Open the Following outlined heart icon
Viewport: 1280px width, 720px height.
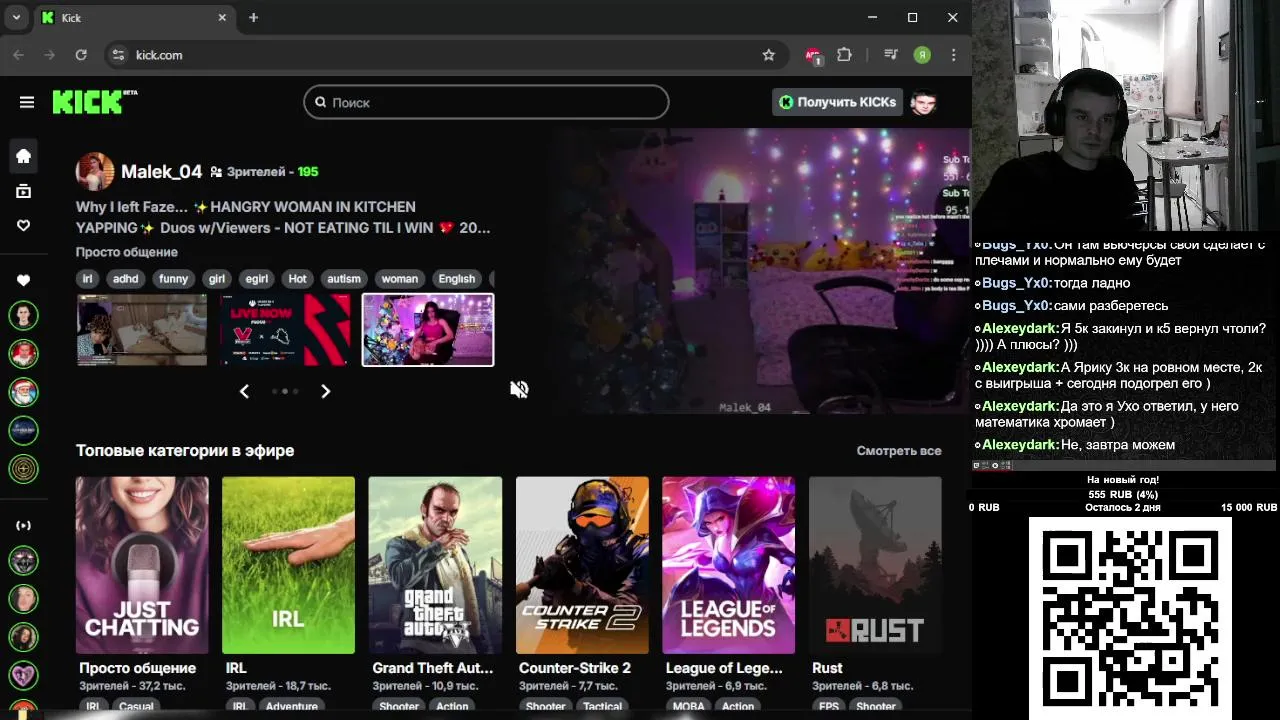pos(24,226)
